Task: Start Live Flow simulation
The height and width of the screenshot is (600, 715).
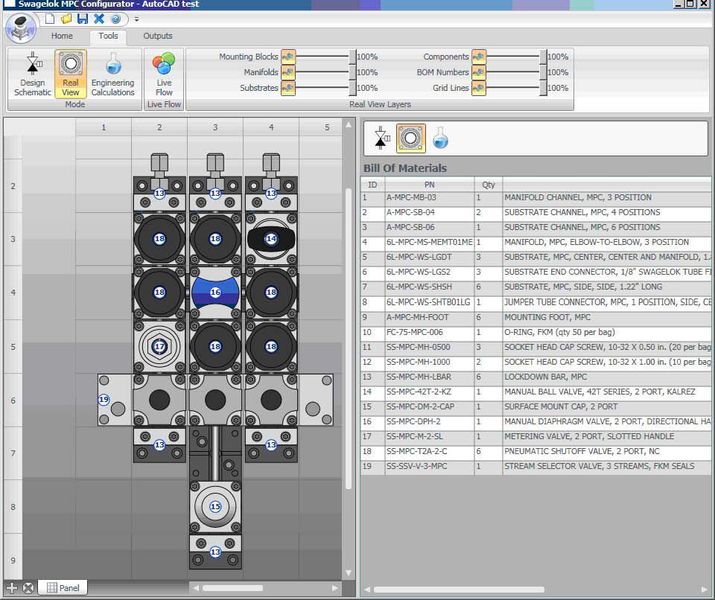Action: coord(164,74)
